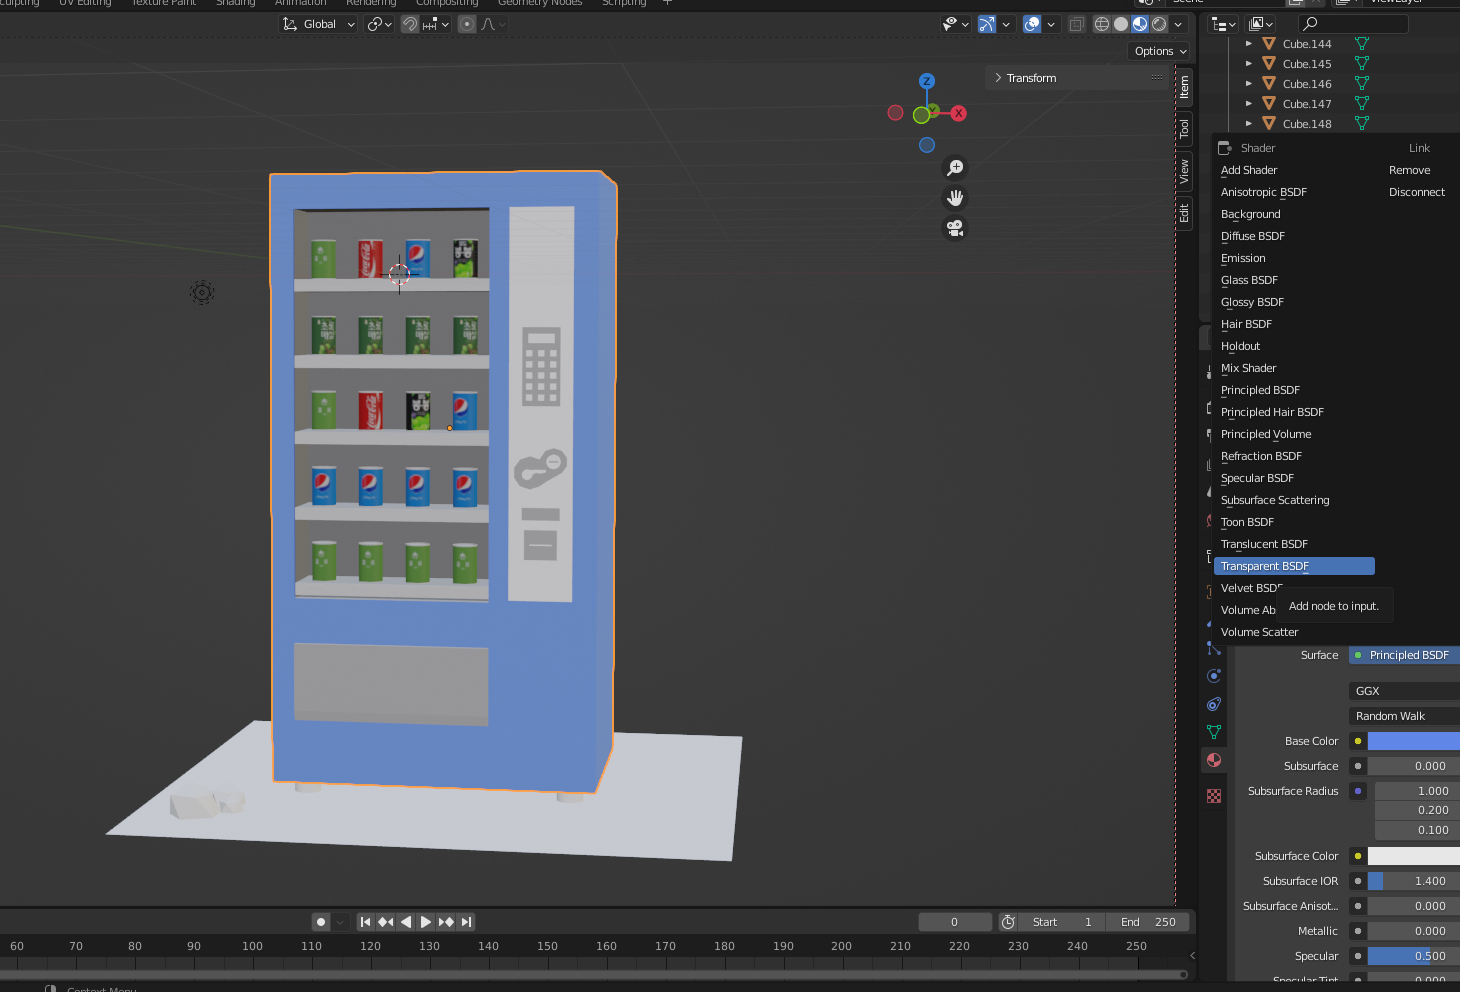This screenshot has height=992, width=1460.
Task: Click Disconnect in the Link column
Action: [1416, 192]
